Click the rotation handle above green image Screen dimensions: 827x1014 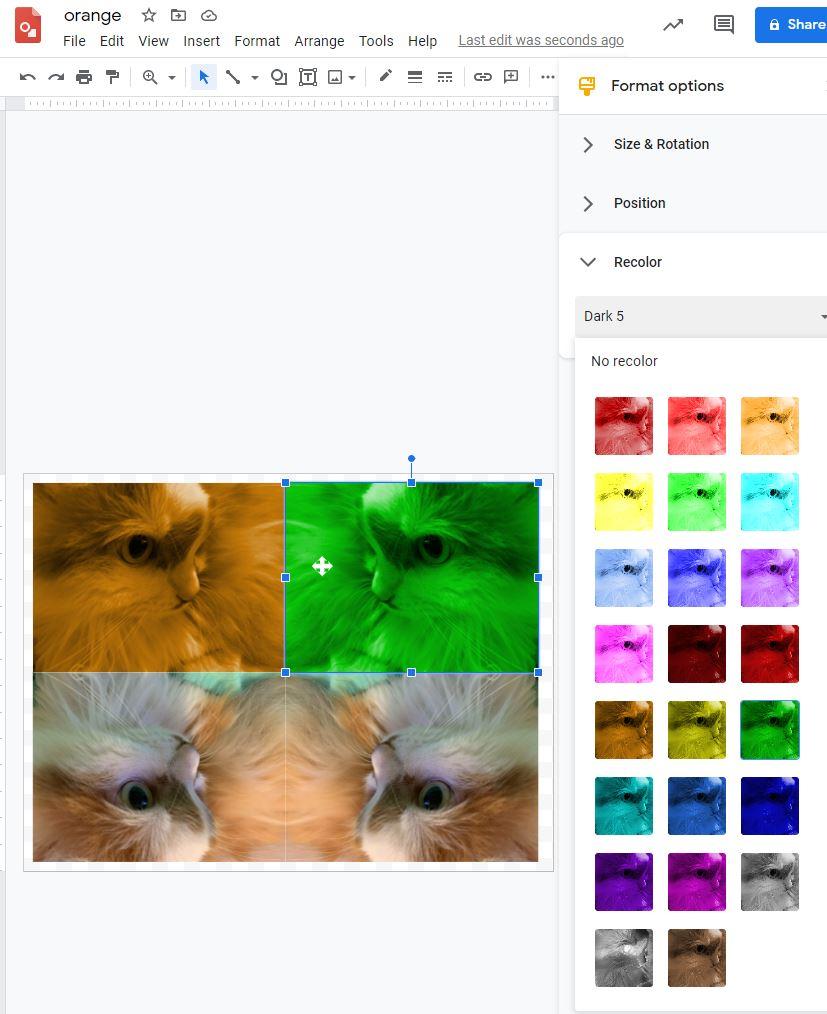point(411,458)
